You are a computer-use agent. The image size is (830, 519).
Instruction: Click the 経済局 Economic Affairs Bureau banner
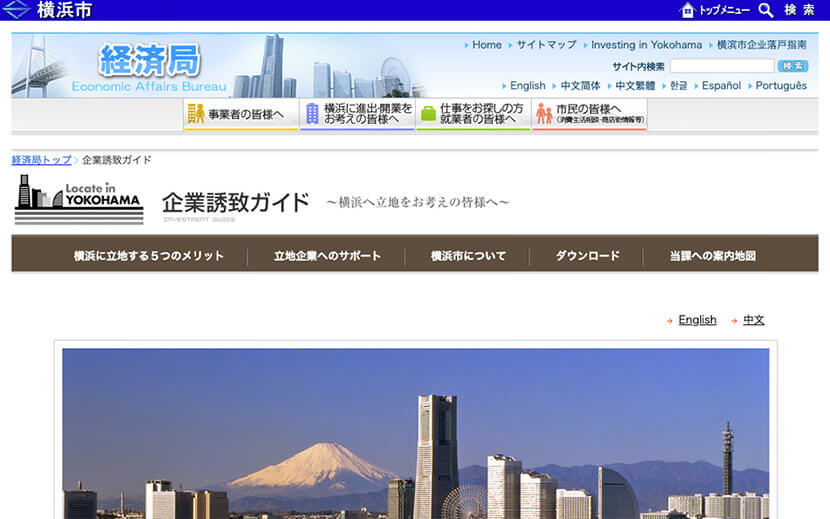click(150, 66)
